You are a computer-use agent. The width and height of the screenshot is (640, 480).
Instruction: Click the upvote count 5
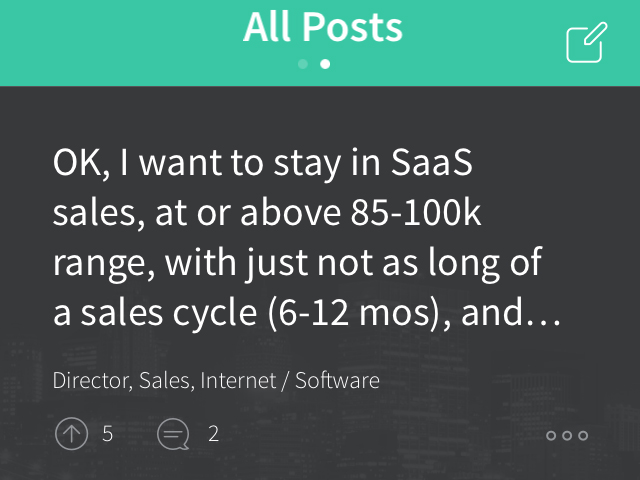(107, 433)
